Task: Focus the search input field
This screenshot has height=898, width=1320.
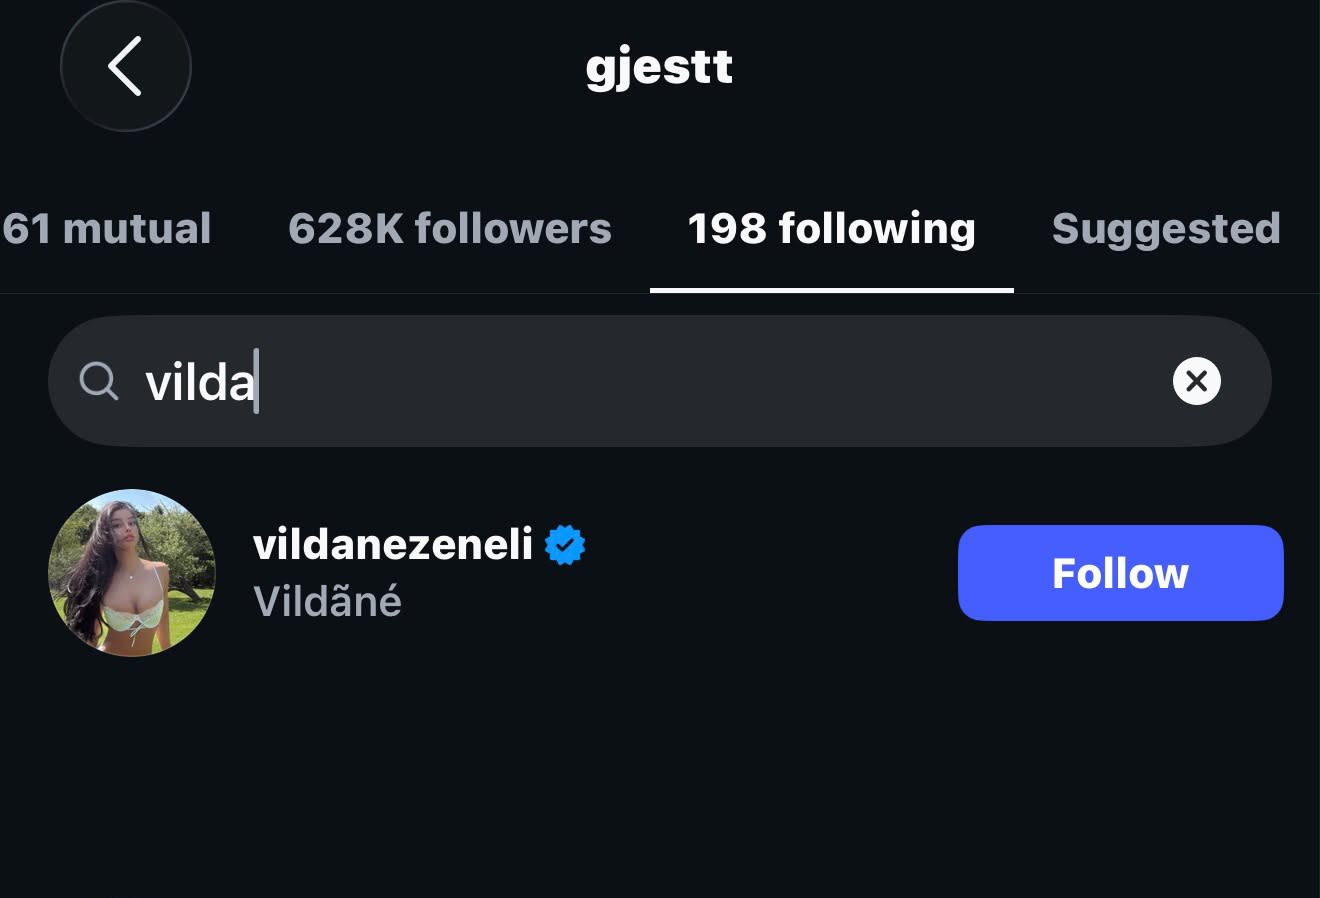Action: [x=660, y=381]
